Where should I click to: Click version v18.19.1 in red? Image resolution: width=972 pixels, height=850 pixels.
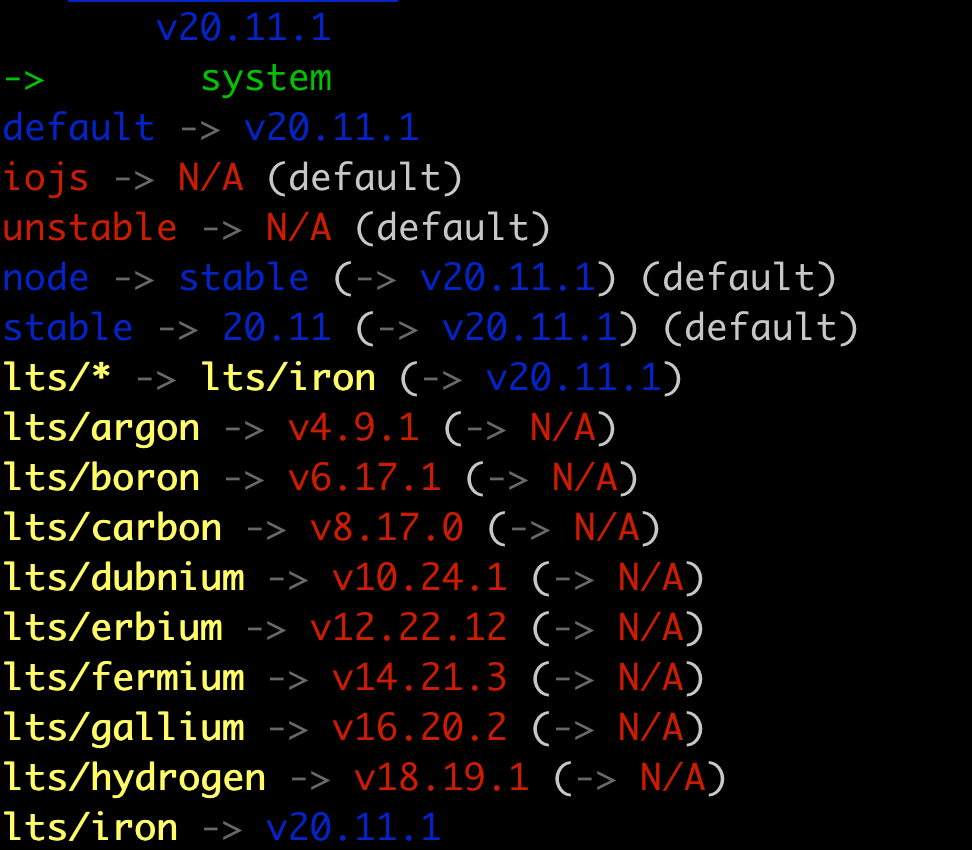[x=441, y=778]
